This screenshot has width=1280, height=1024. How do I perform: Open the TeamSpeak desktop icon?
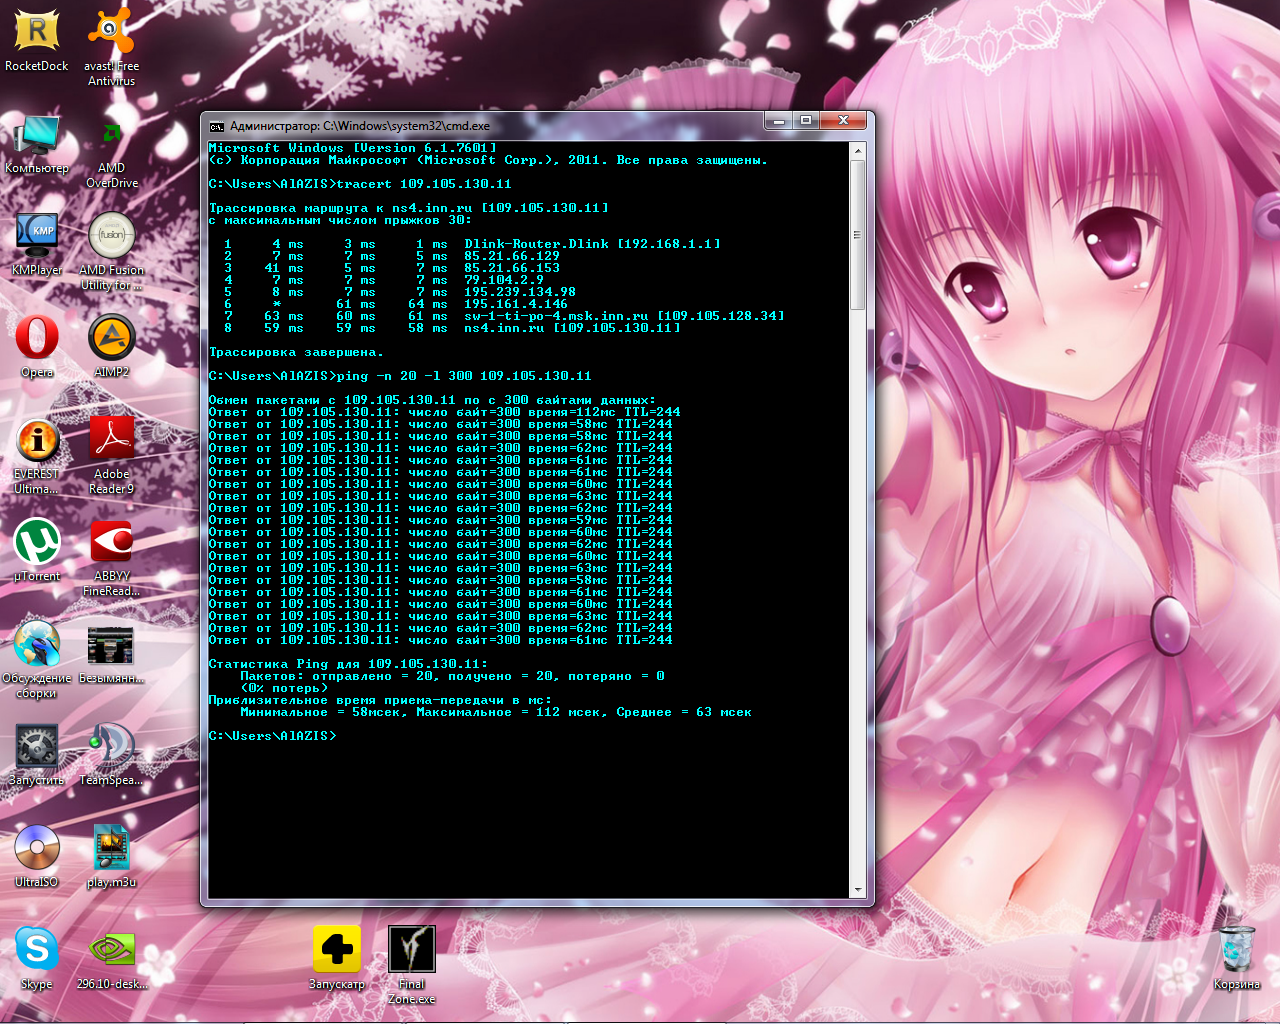click(x=111, y=755)
